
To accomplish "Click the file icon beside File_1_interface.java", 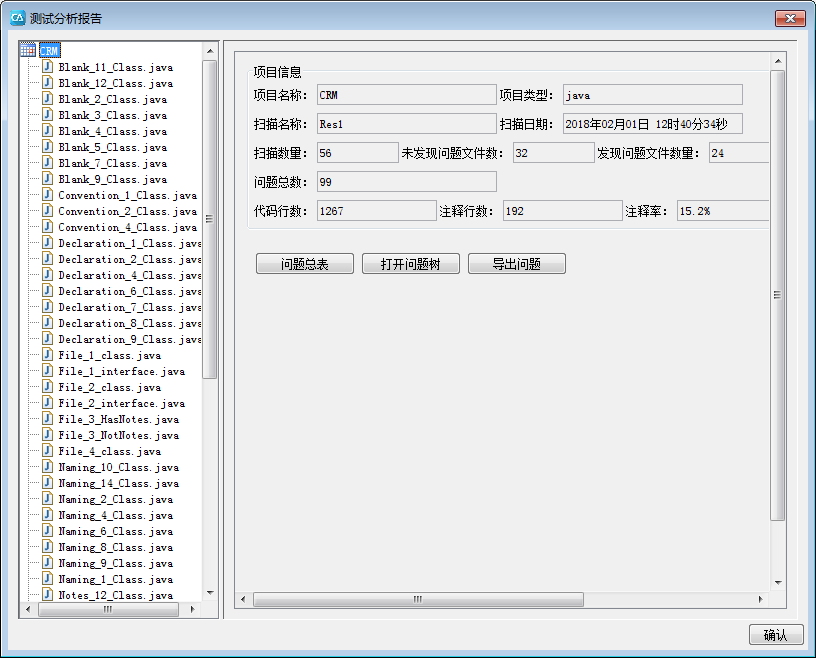I will (47, 371).
